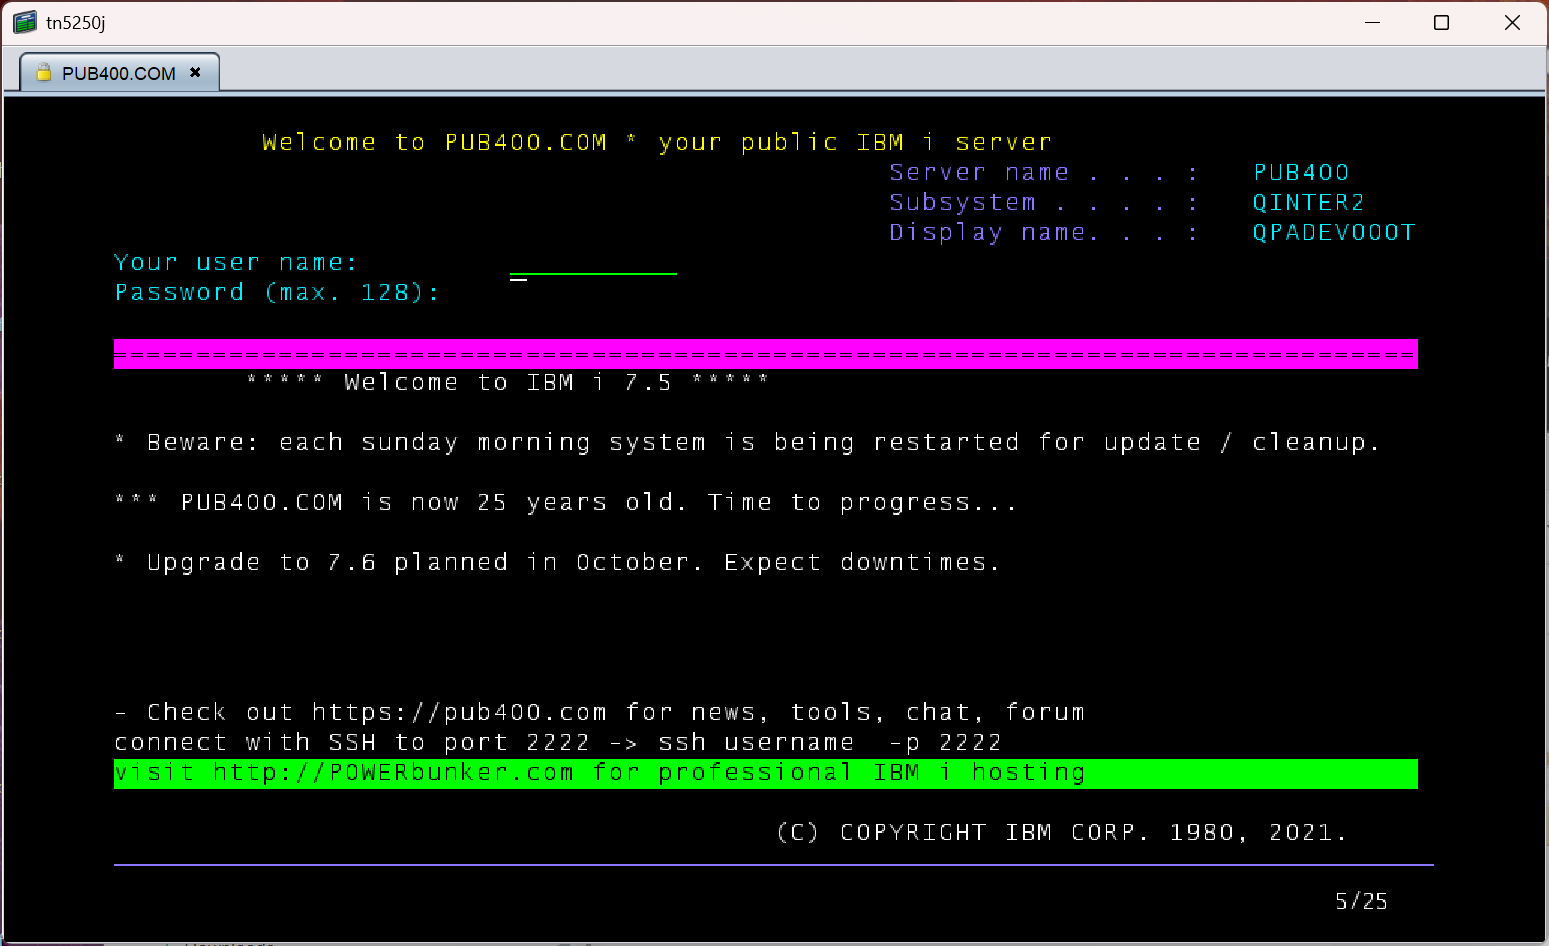
Task: Click the cursor position indicator 5/25
Action: click(x=1361, y=901)
